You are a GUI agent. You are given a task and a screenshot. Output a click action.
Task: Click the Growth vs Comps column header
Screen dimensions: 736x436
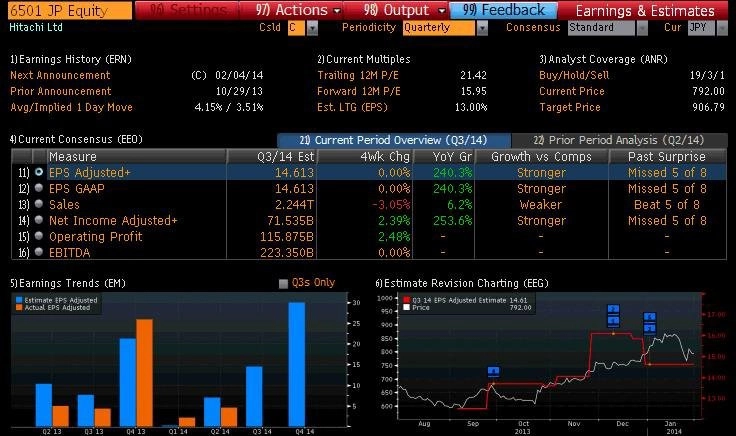542,156
